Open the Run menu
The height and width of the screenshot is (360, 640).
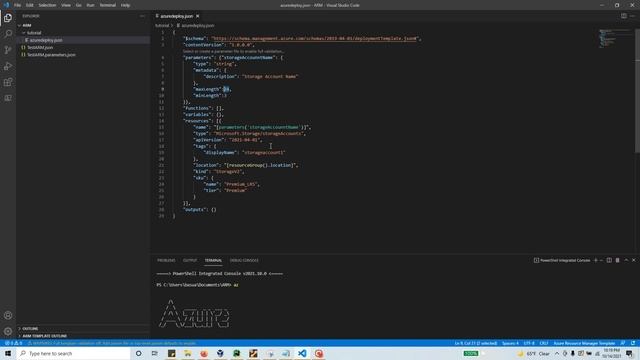point(90,5)
